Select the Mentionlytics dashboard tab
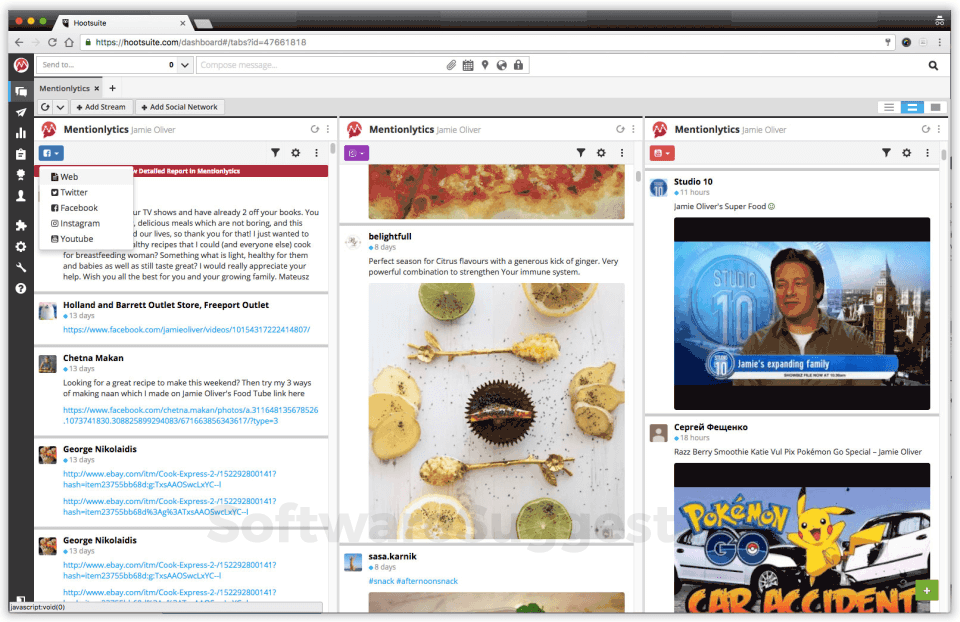The image size is (960, 622). (x=64, y=88)
